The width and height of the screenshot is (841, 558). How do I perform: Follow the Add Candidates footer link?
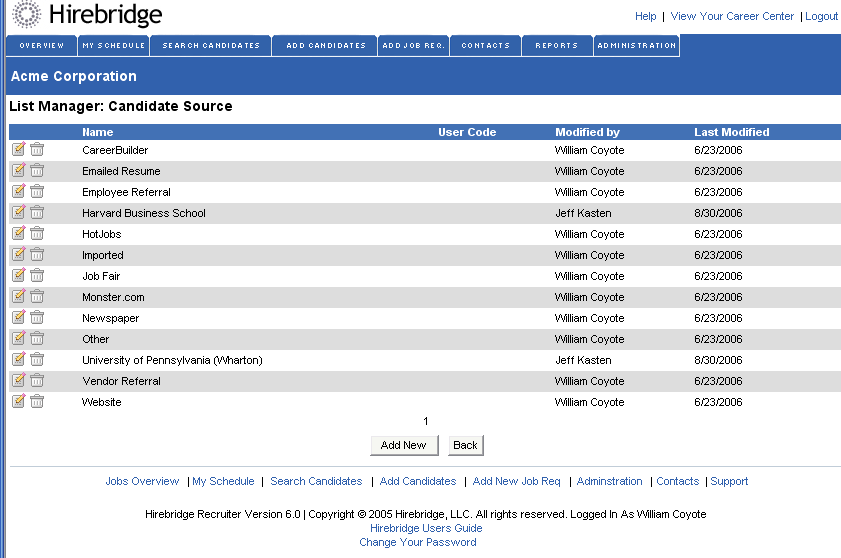point(418,481)
